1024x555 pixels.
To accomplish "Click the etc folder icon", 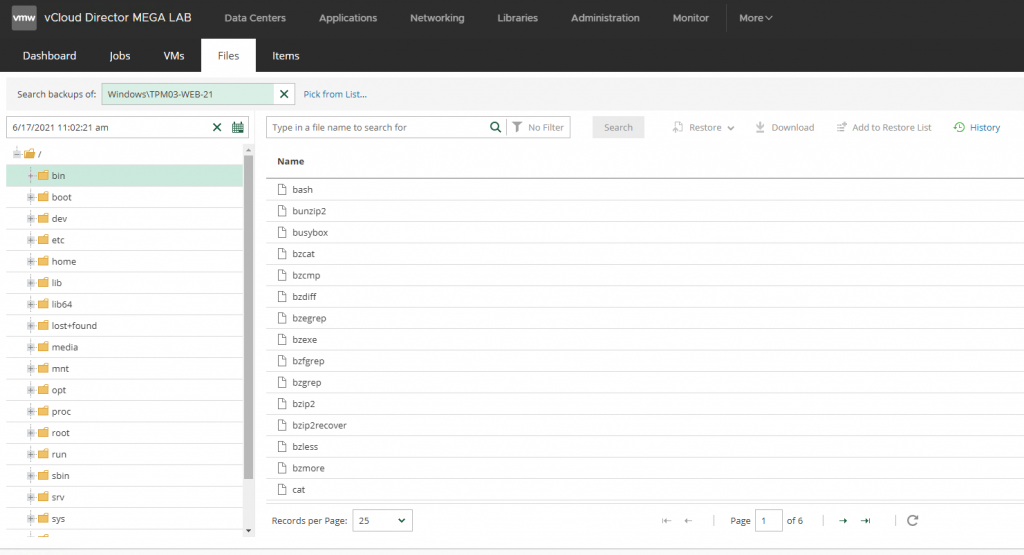I will 43,240.
